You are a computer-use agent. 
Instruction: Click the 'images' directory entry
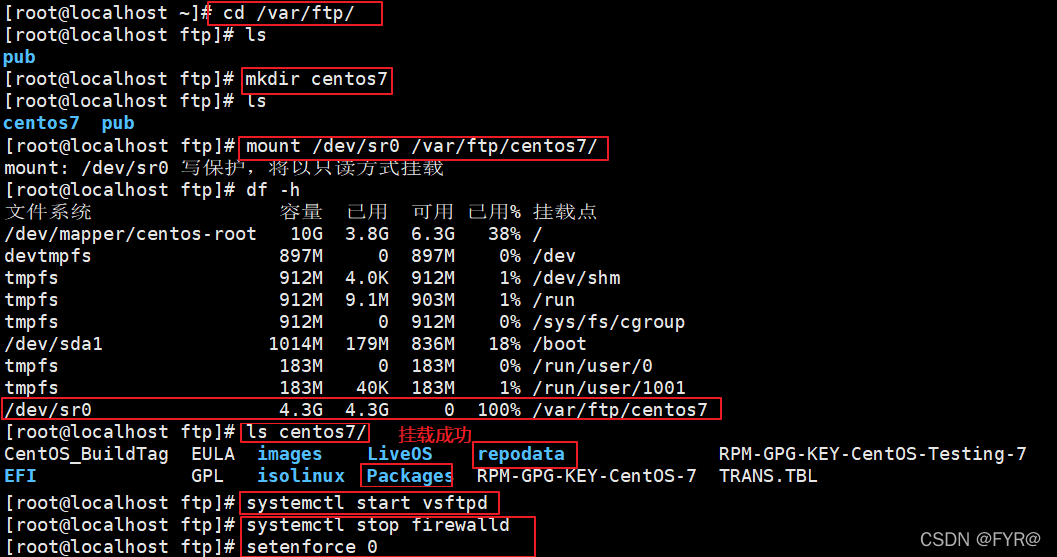(289, 455)
